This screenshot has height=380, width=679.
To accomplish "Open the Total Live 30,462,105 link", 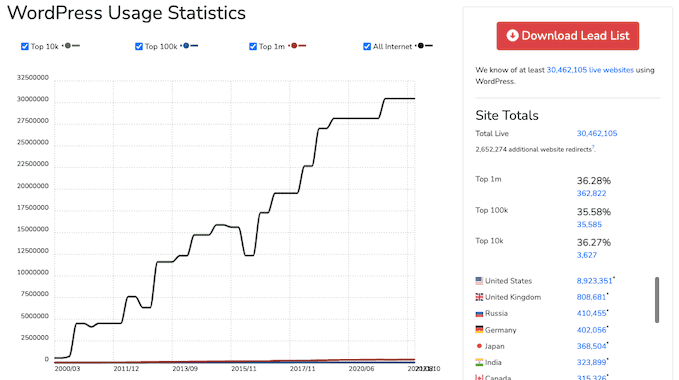I will click(597, 133).
